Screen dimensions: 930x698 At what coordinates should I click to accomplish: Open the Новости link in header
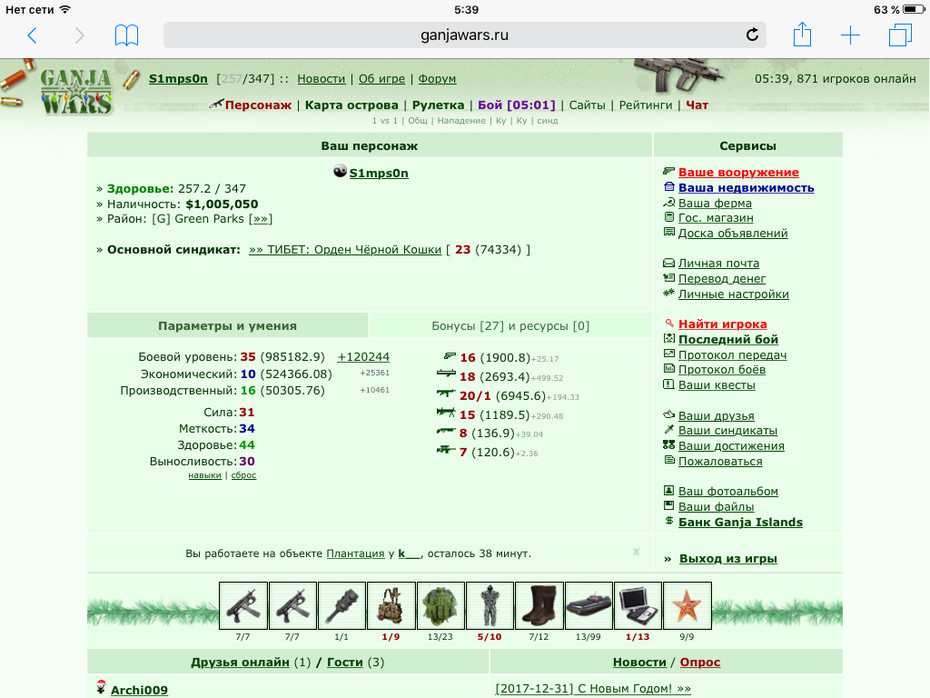point(321,79)
